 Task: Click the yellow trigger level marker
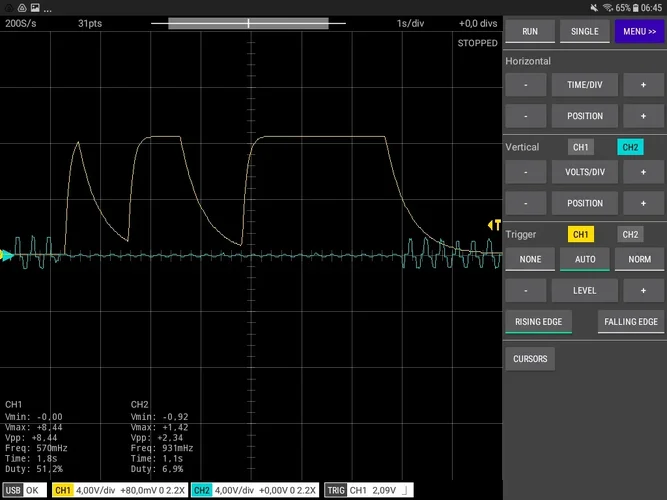494,225
